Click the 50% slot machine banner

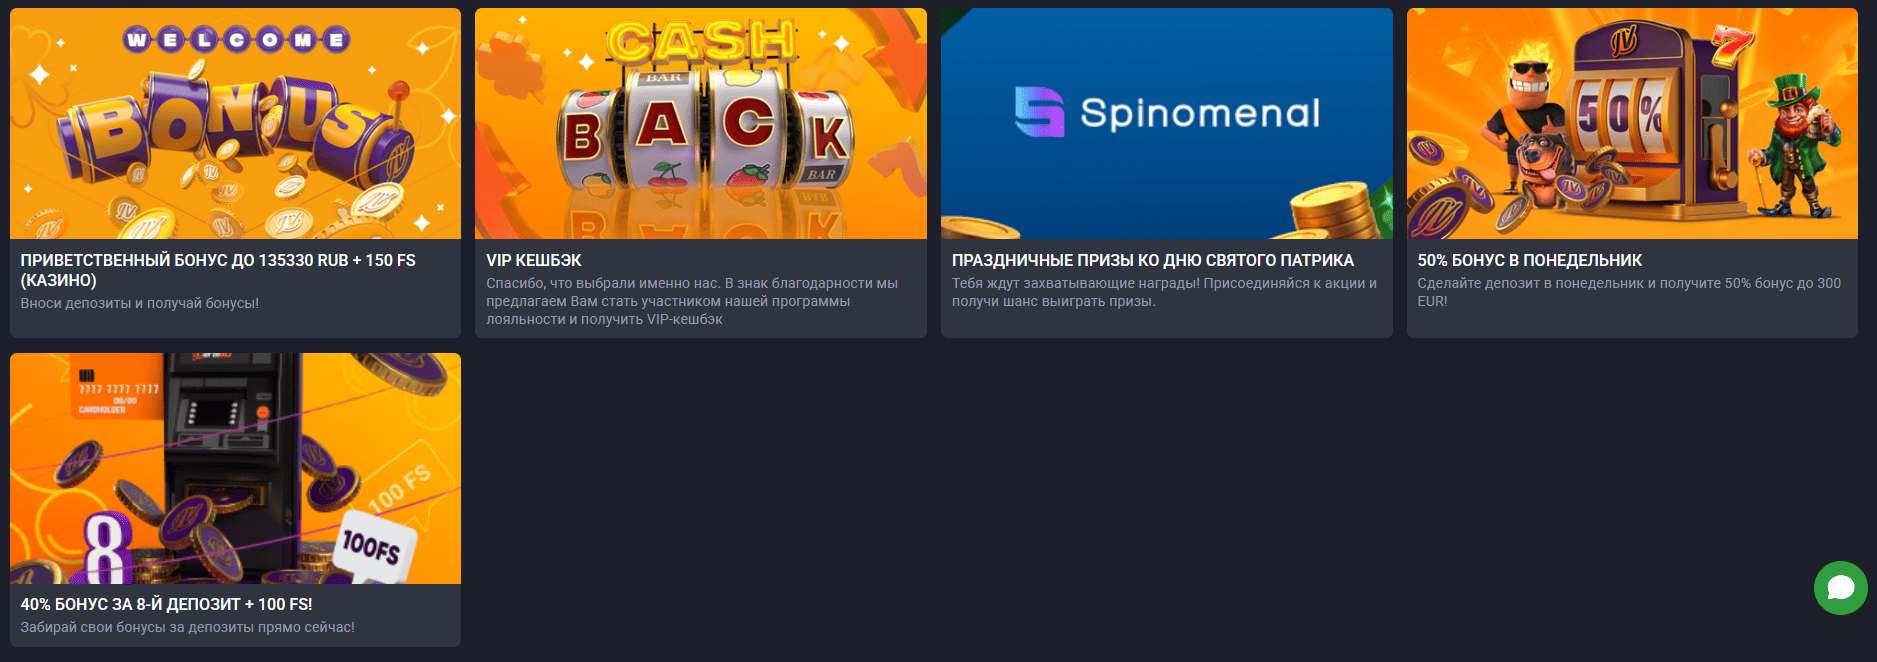click(x=1632, y=123)
